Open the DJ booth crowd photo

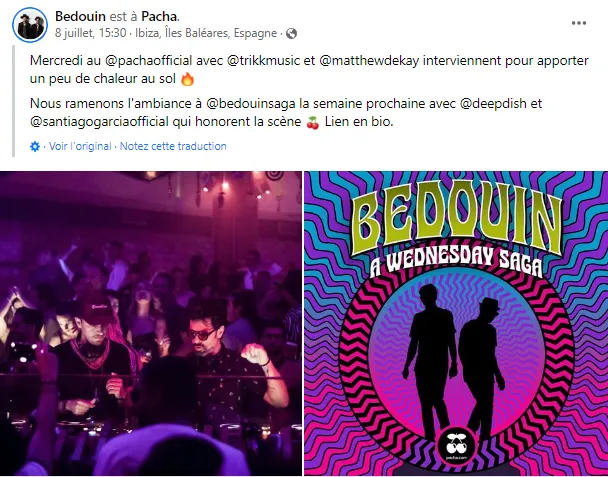point(150,323)
